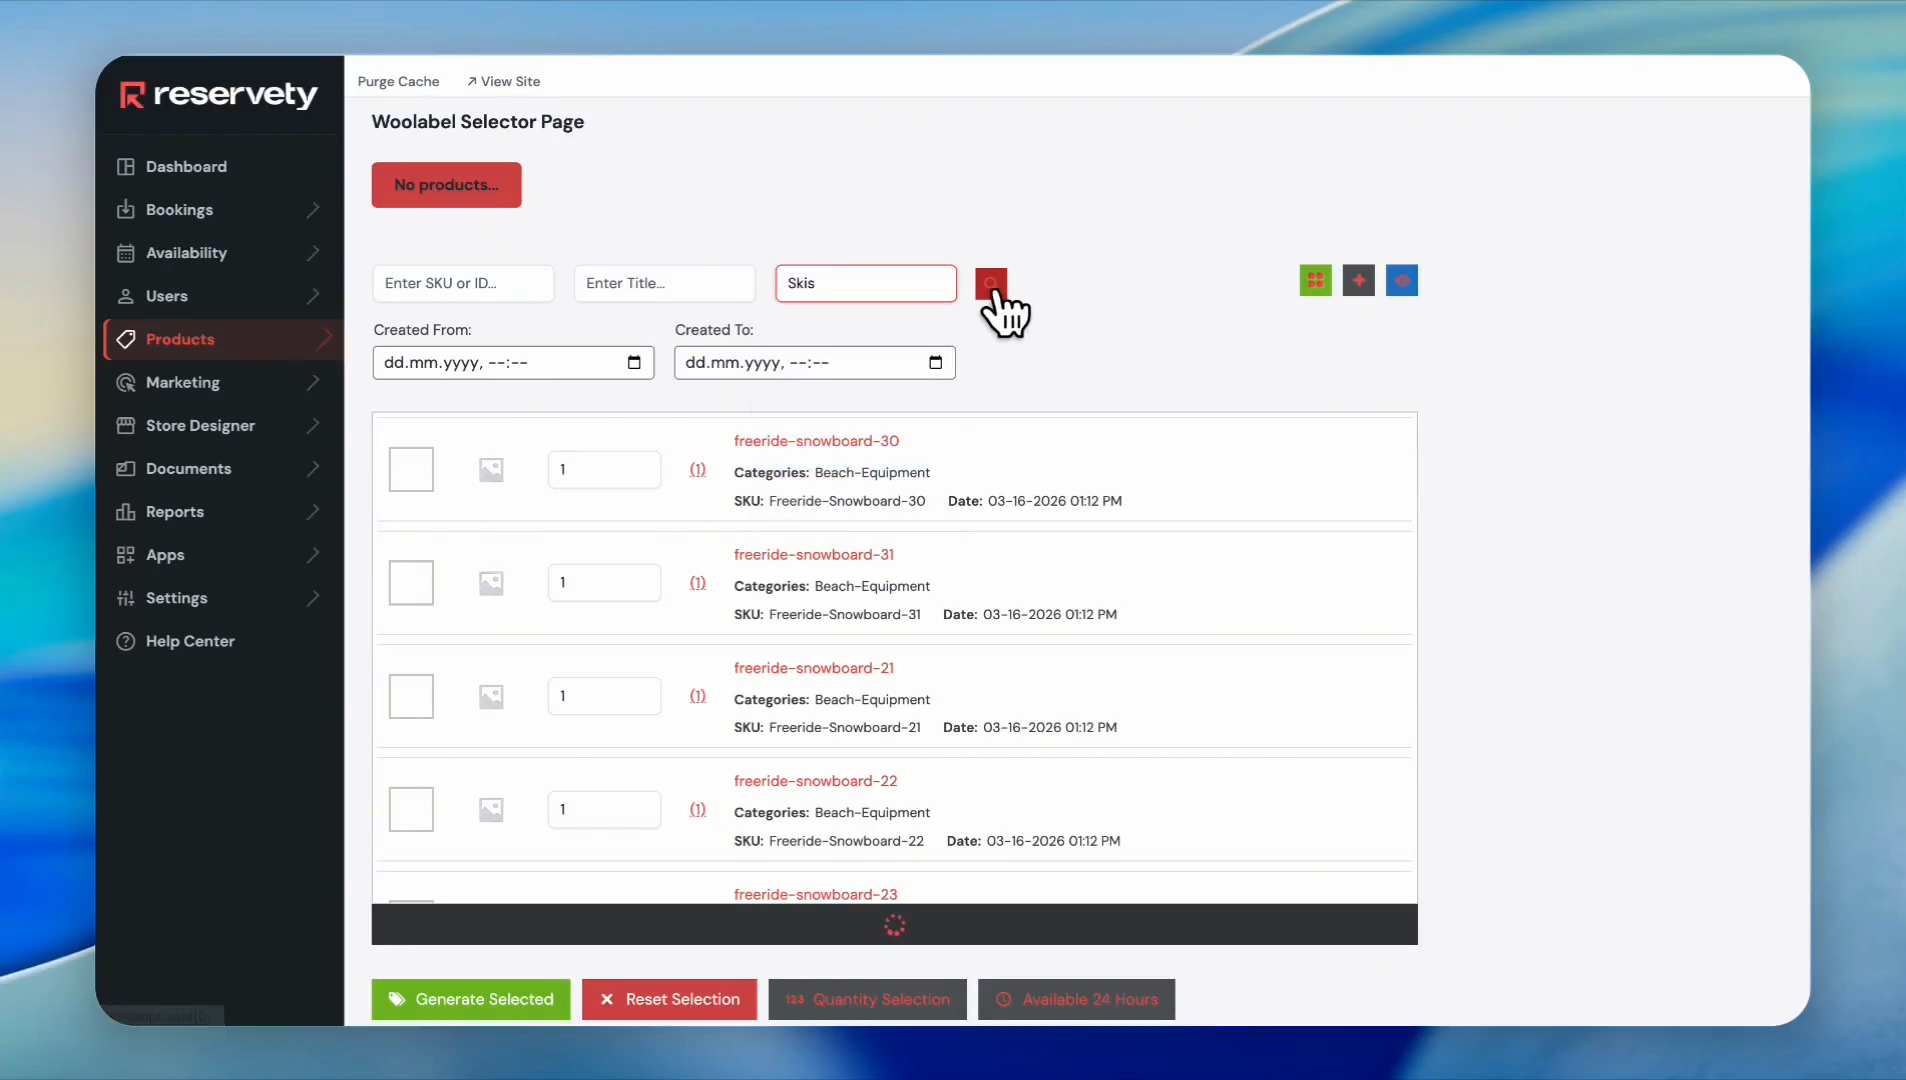The image size is (1906, 1080).
Task: Tick the checkbox for freeride-snowboard-22
Action: (411, 810)
